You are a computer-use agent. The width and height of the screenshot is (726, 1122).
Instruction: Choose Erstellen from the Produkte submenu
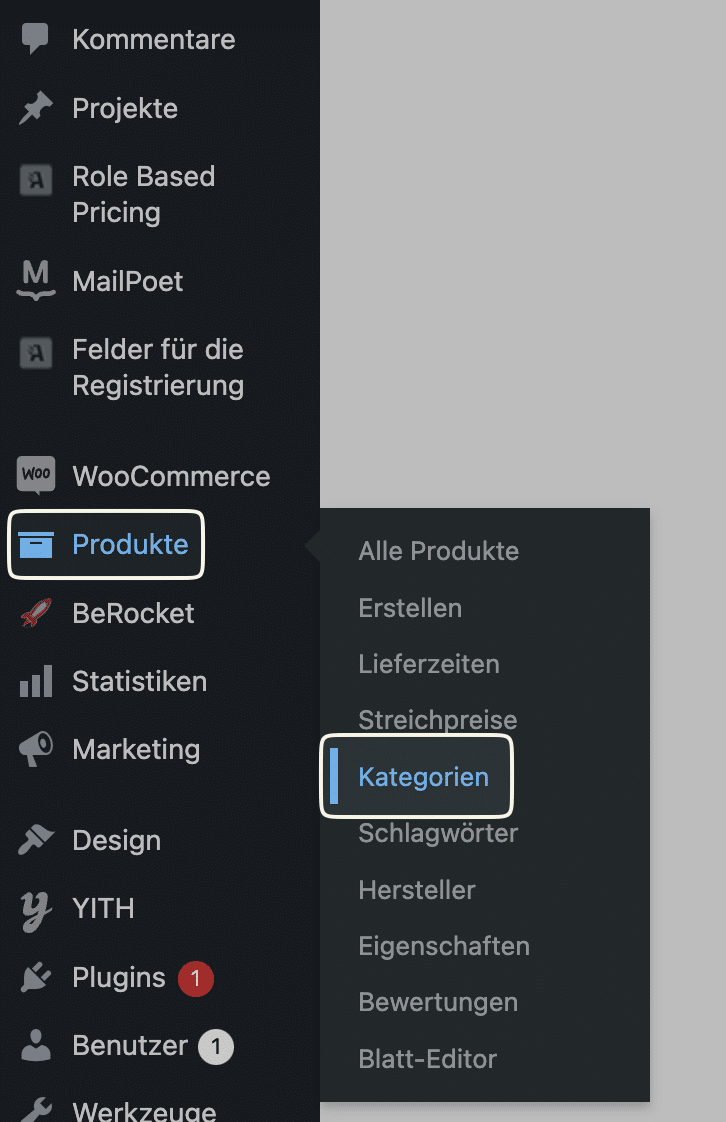[410, 608]
